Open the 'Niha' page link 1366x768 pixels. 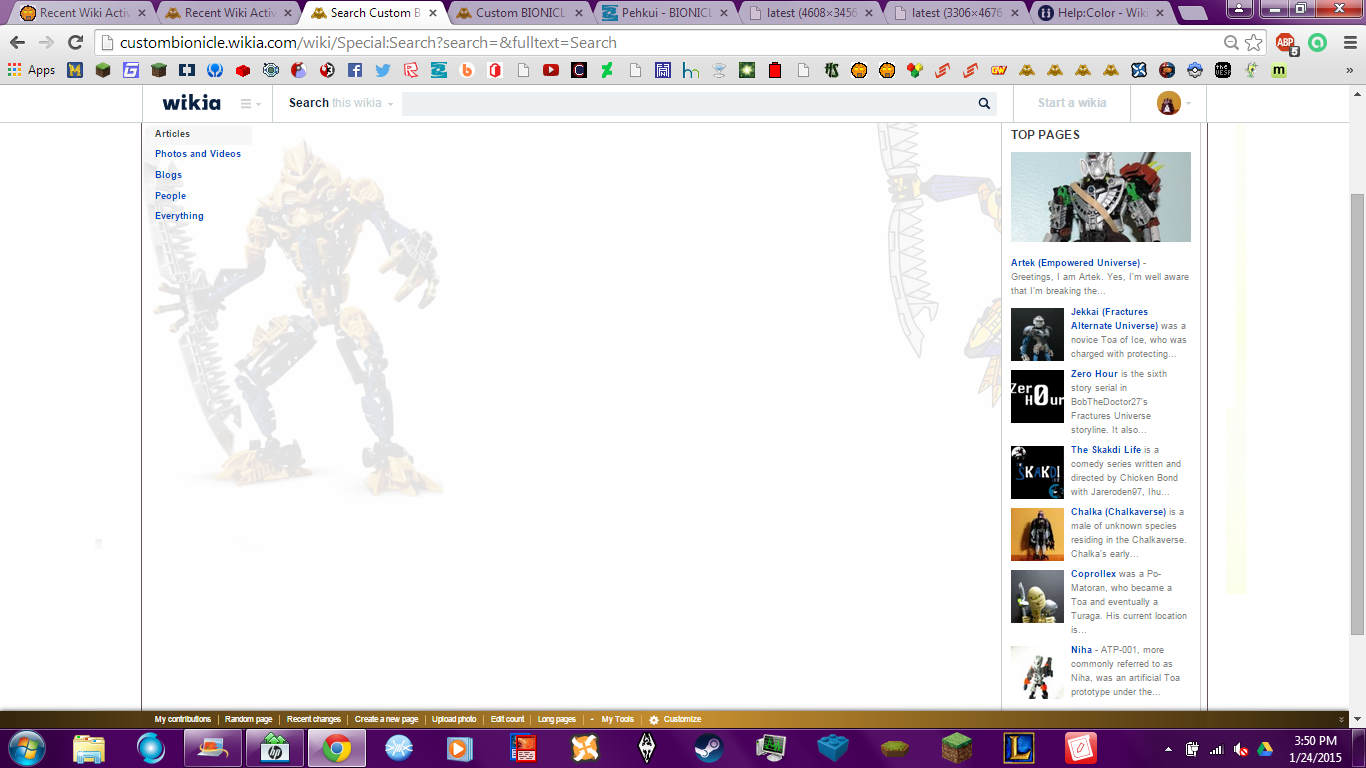point(1082,650)
